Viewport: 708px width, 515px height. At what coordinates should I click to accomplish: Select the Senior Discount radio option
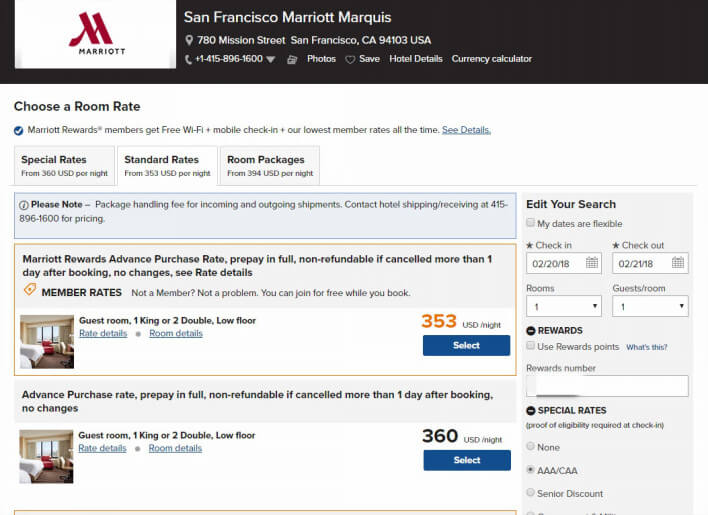coord(531,493)
